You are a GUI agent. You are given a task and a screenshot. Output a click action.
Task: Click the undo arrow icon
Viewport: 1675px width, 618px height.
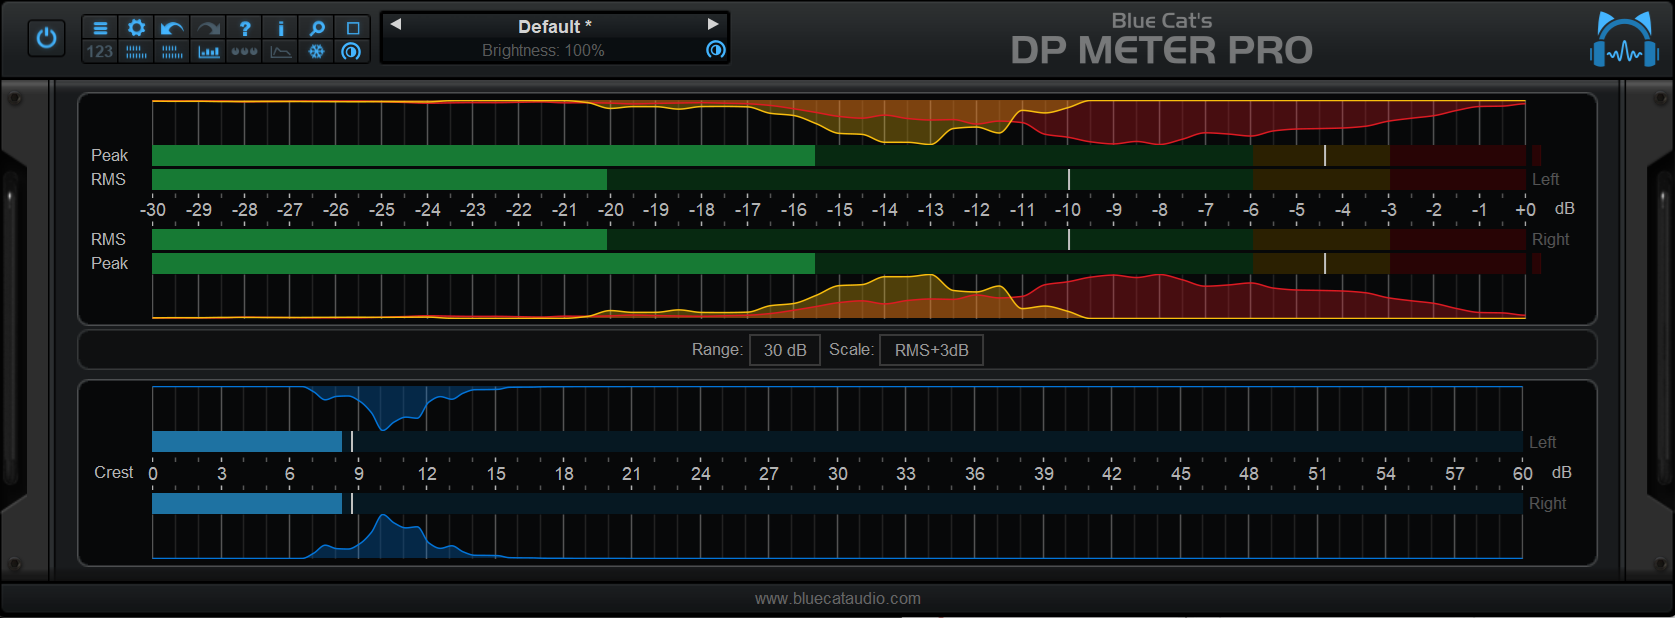(172, 28)
